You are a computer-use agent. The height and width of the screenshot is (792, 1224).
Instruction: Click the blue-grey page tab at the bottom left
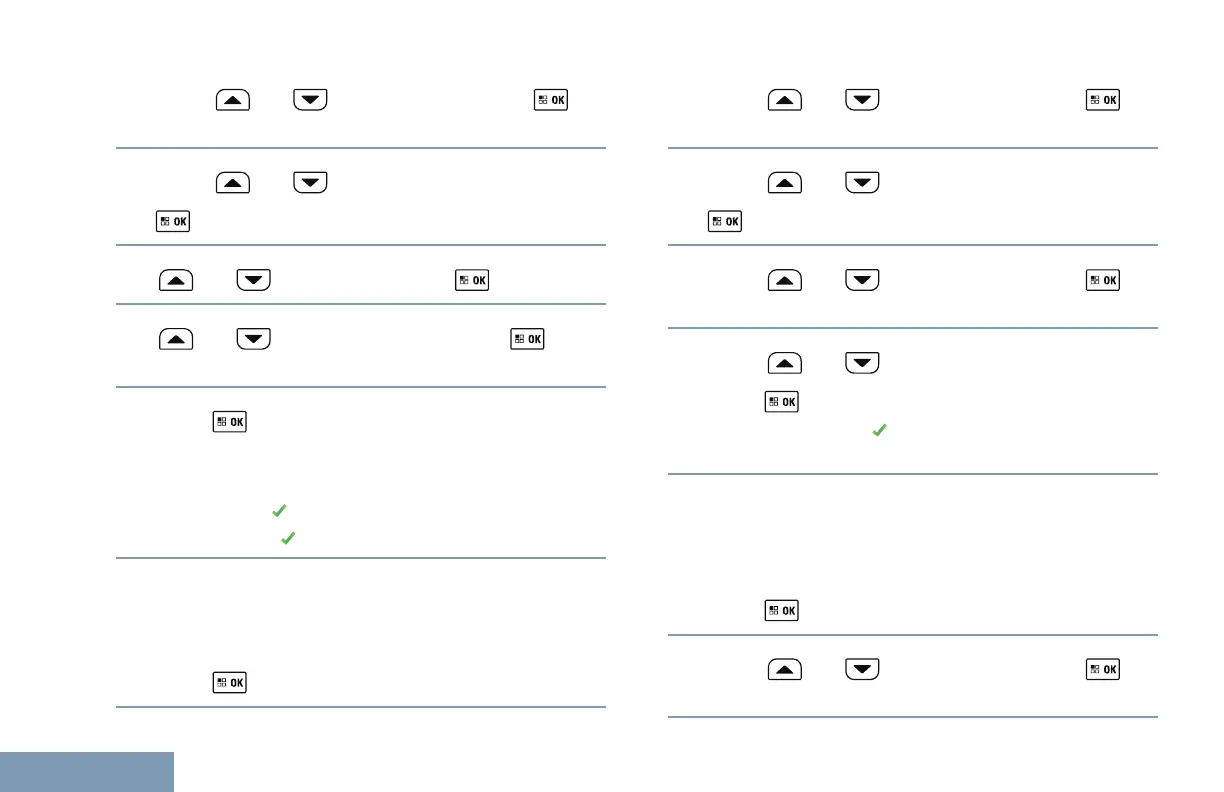87,771
